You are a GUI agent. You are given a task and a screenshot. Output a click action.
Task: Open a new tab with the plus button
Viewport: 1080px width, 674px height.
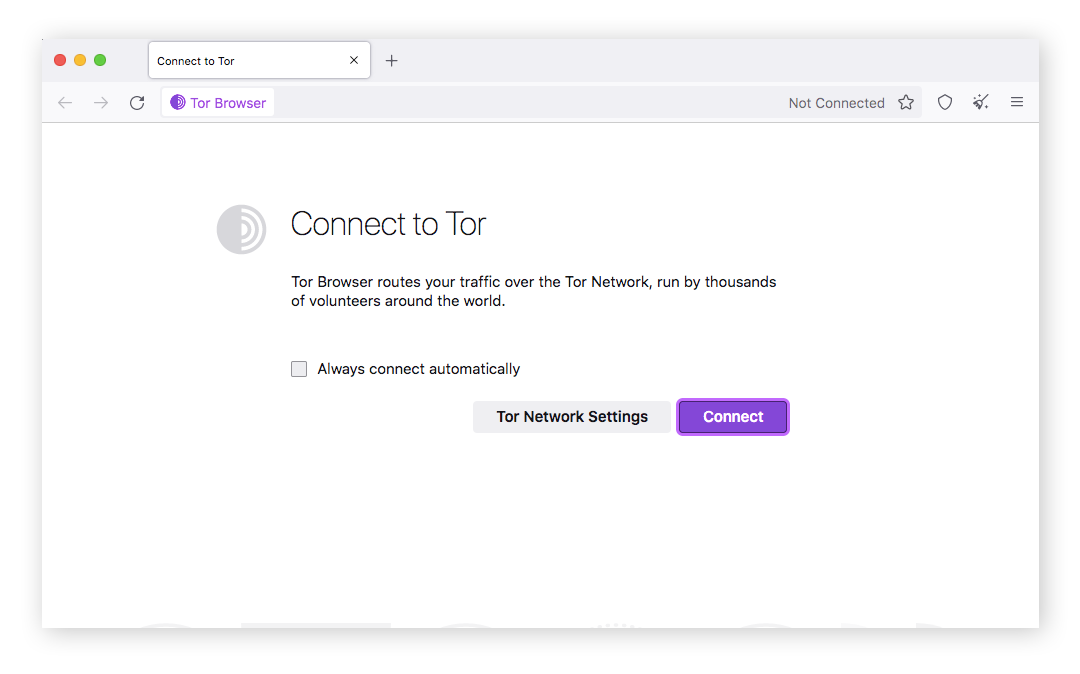pos(391,60)
